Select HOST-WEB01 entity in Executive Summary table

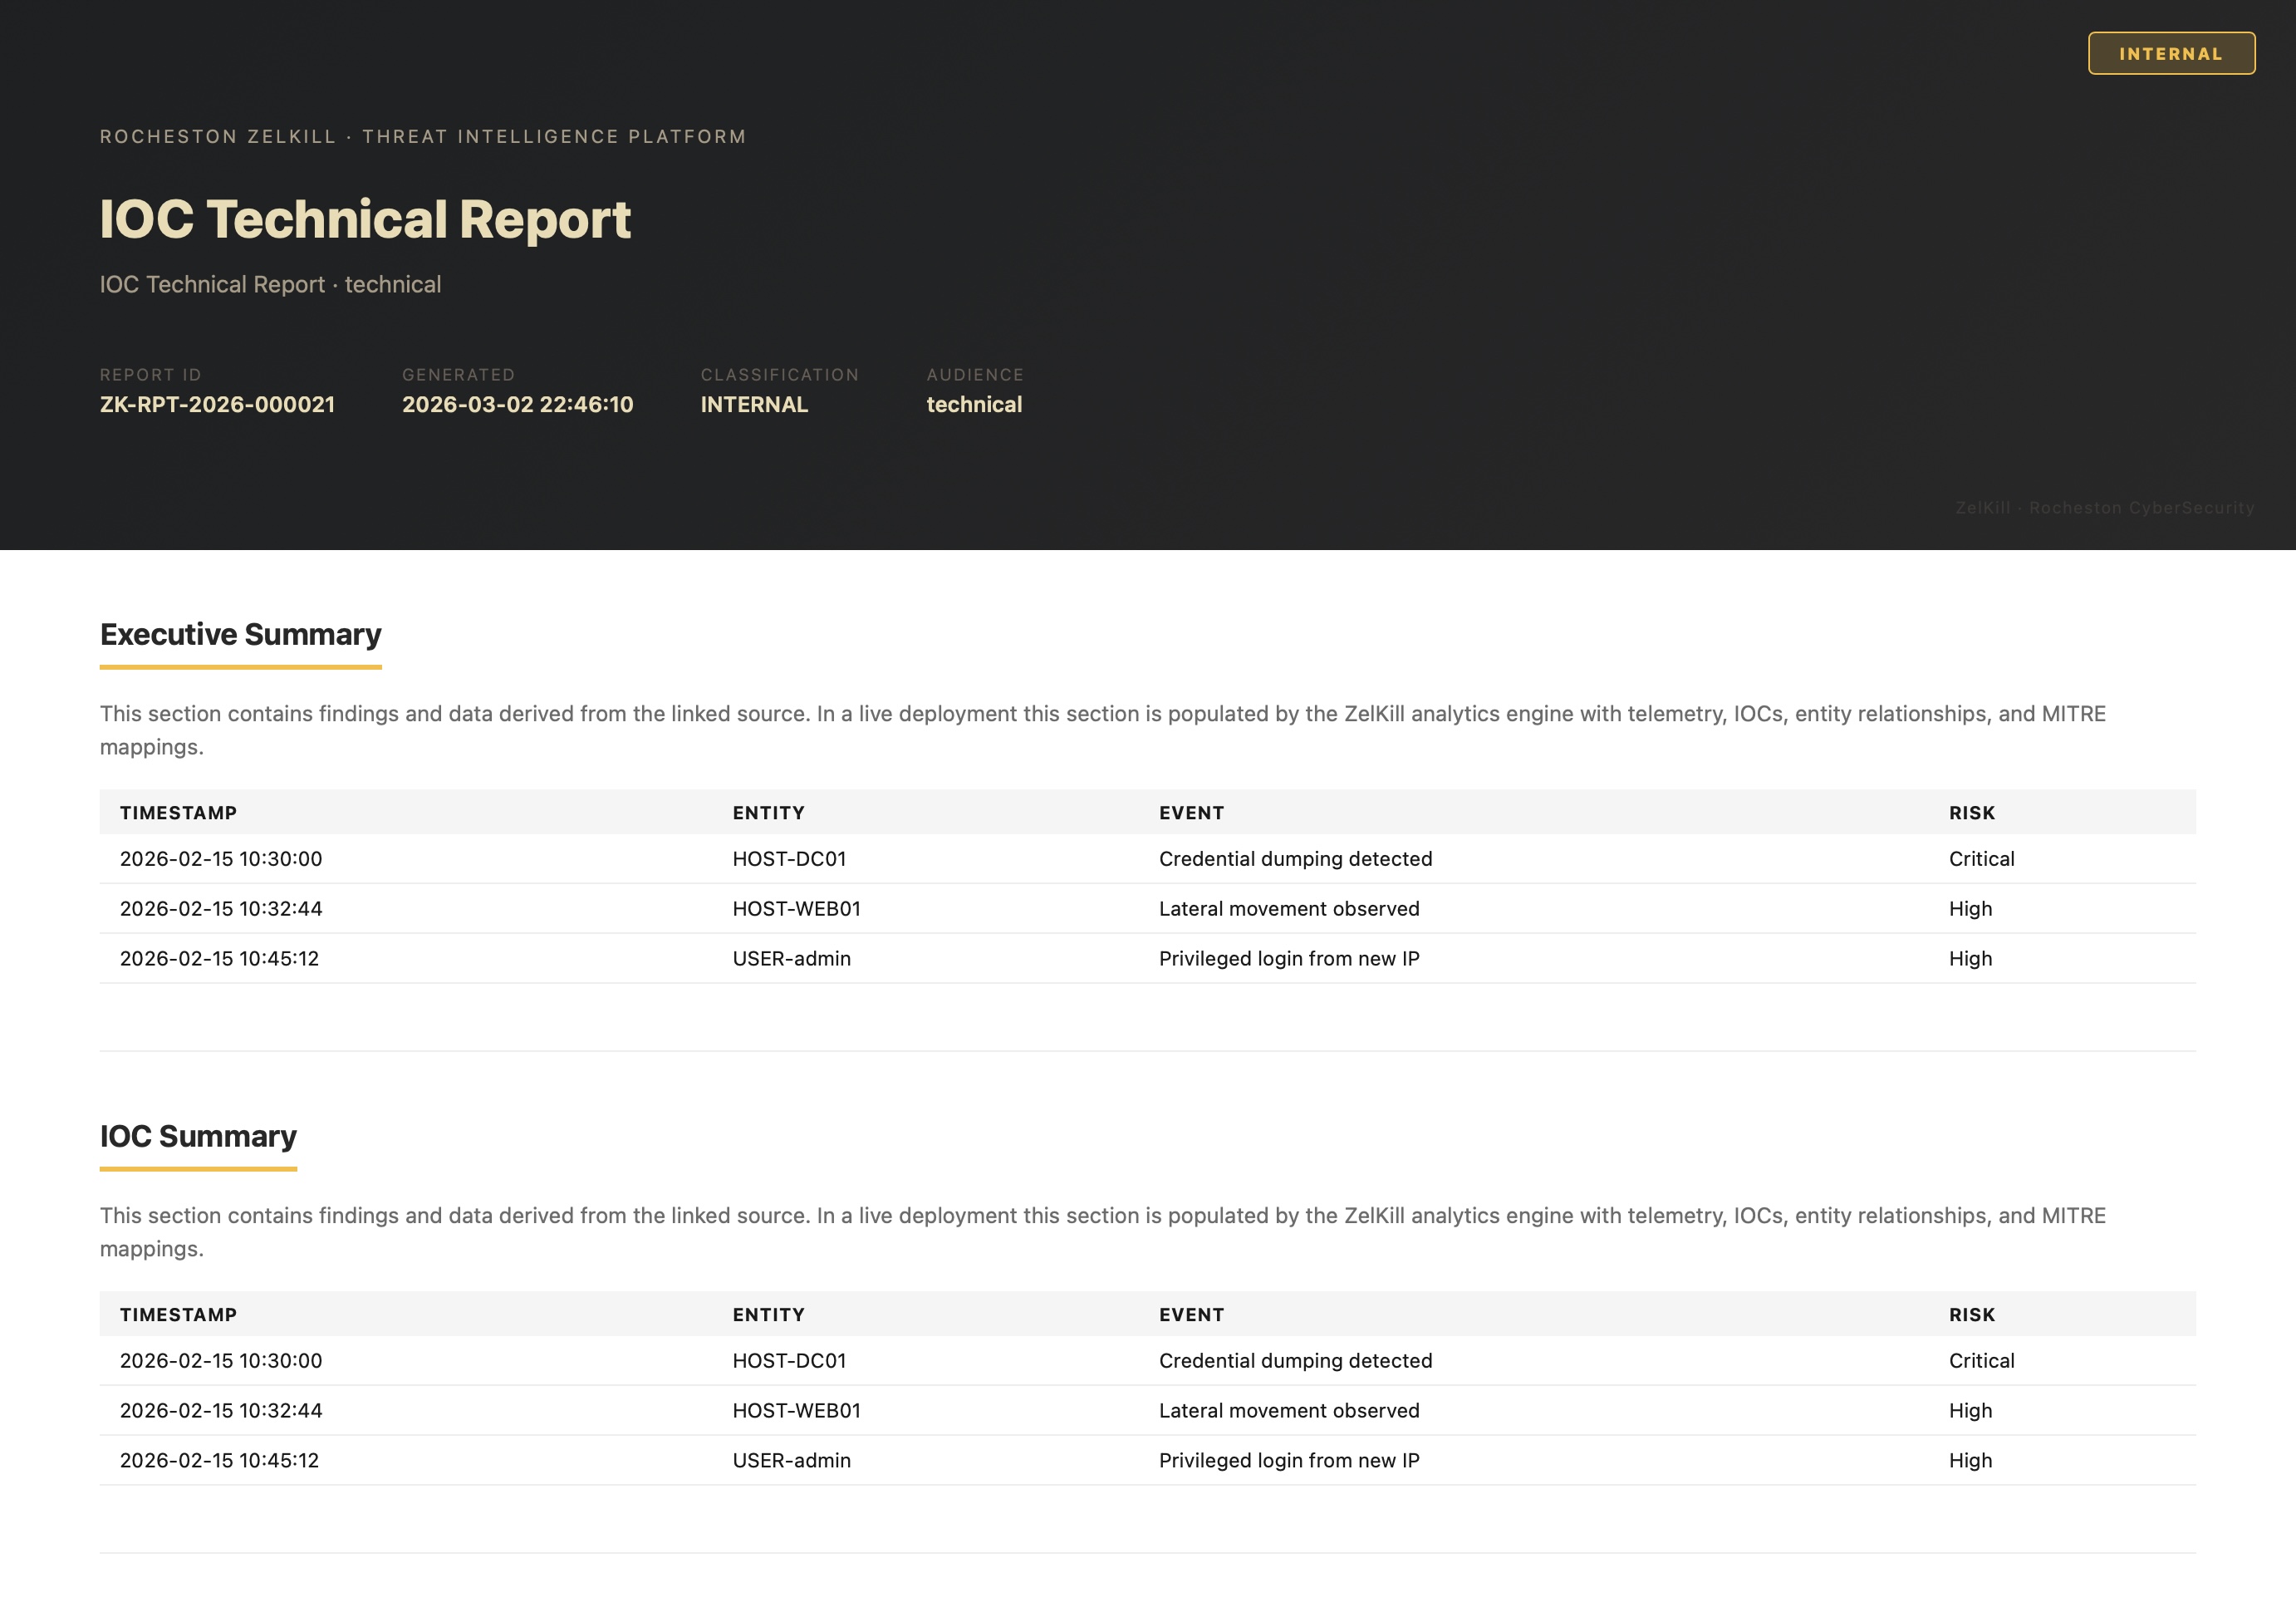tap(796, 909)
